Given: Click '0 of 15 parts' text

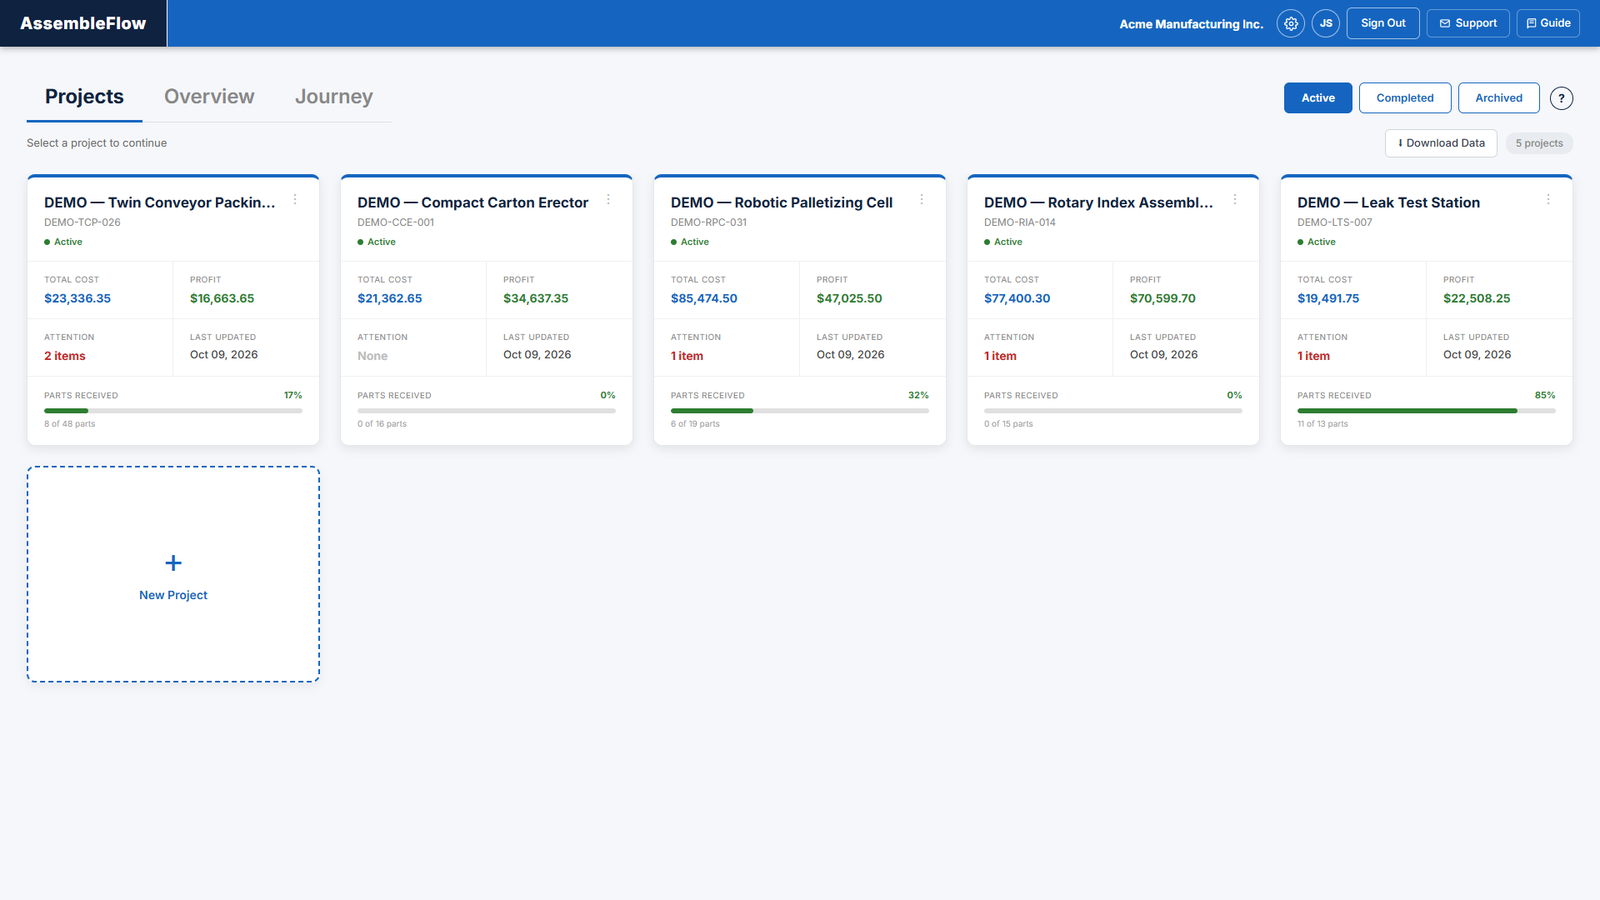Looking at the screenshot, I should click(1008, 424).
